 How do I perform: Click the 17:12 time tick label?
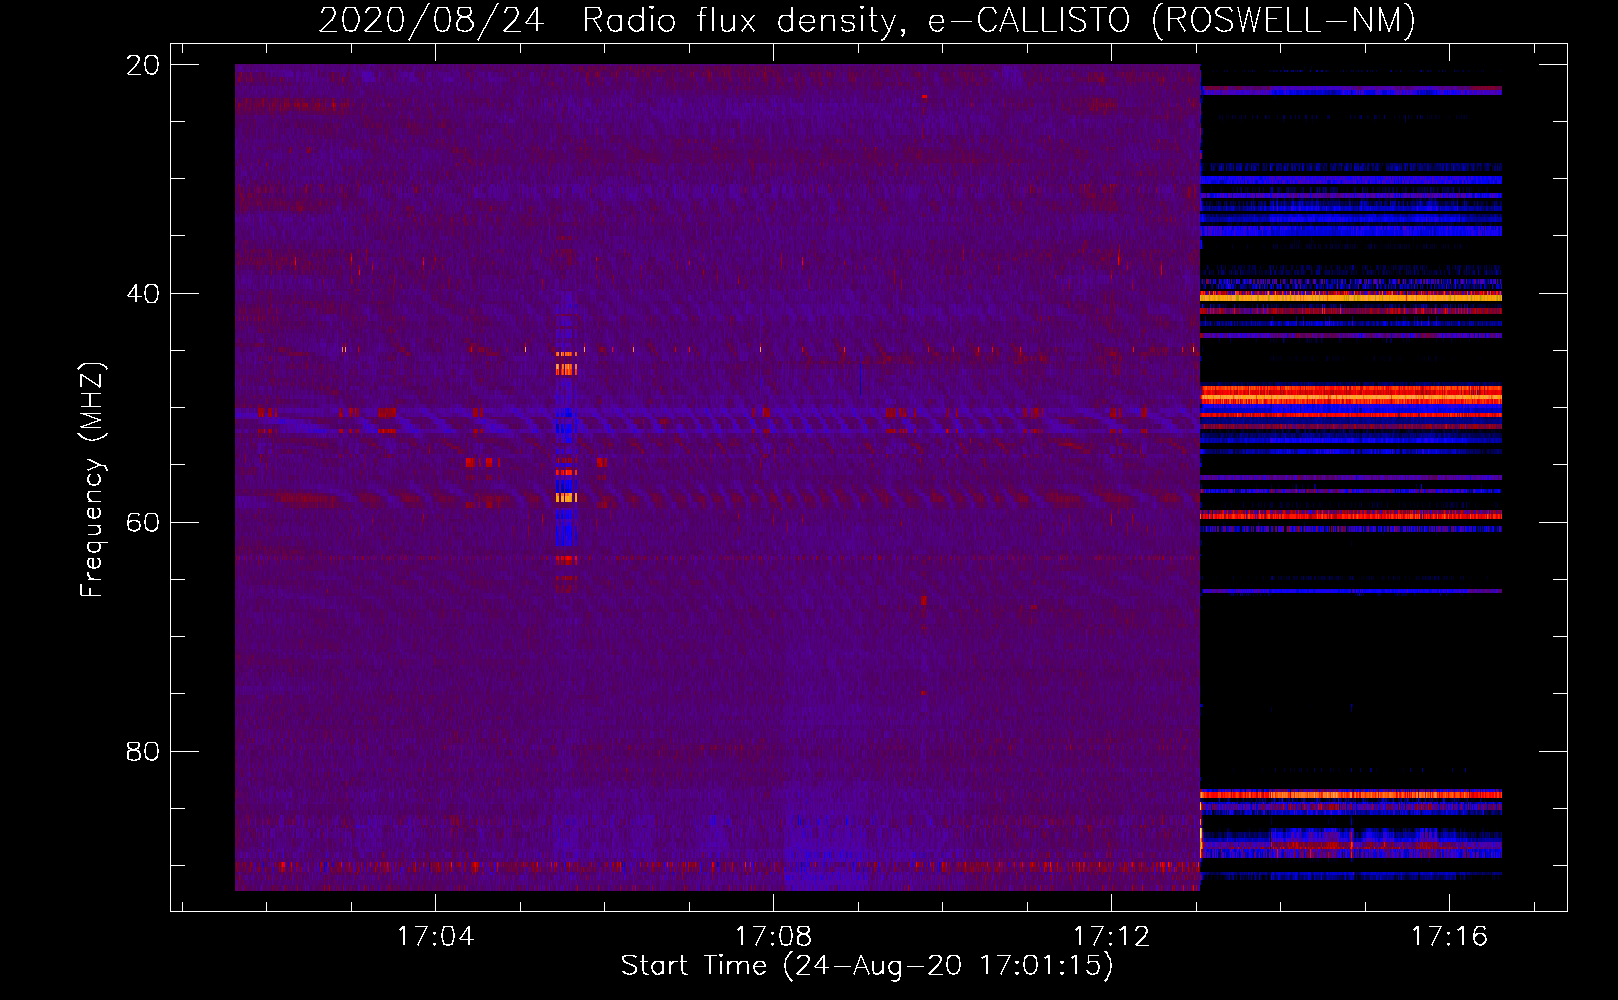click(x=1111, y=937)
